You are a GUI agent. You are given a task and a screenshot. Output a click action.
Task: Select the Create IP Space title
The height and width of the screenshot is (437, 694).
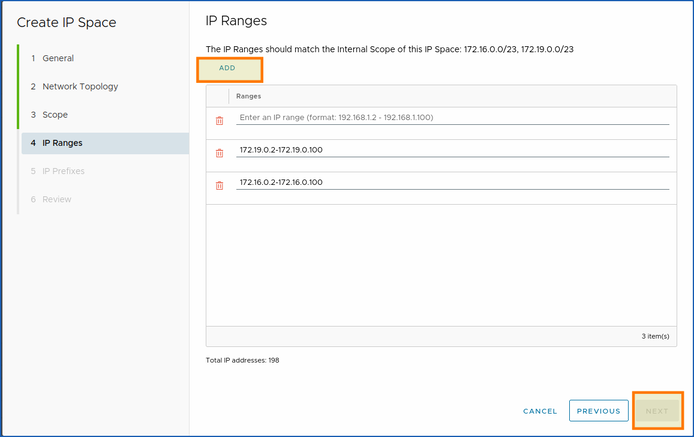[x=66, y=23]
